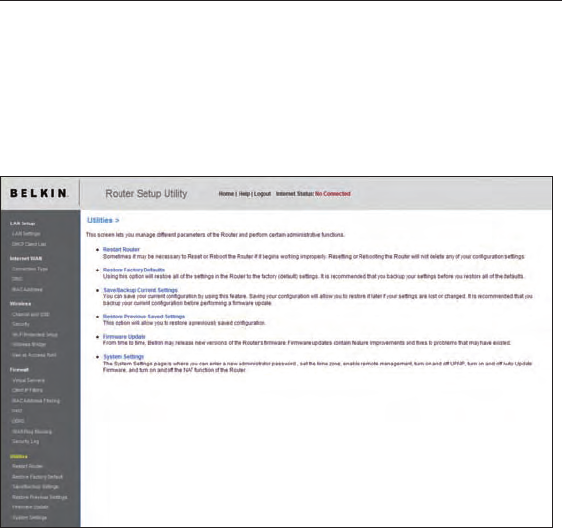Open the Help link in header

point(244,194)
